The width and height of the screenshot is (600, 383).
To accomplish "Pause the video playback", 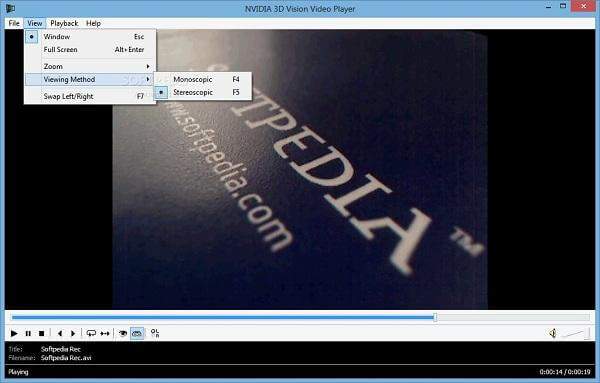I will (28, 334).
